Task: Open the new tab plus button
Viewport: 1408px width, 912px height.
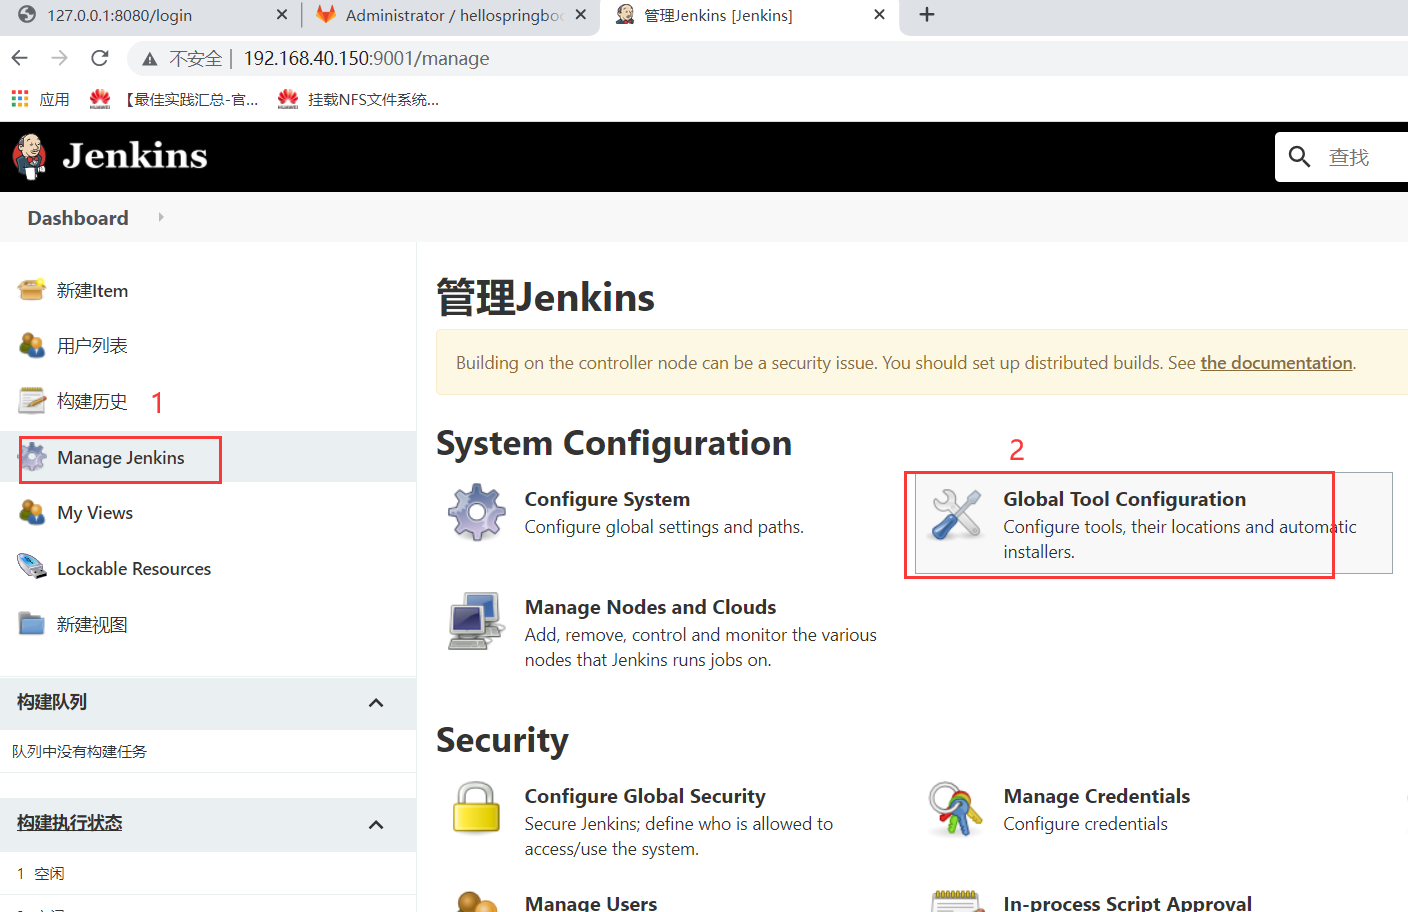Action: tap(927, 15)
